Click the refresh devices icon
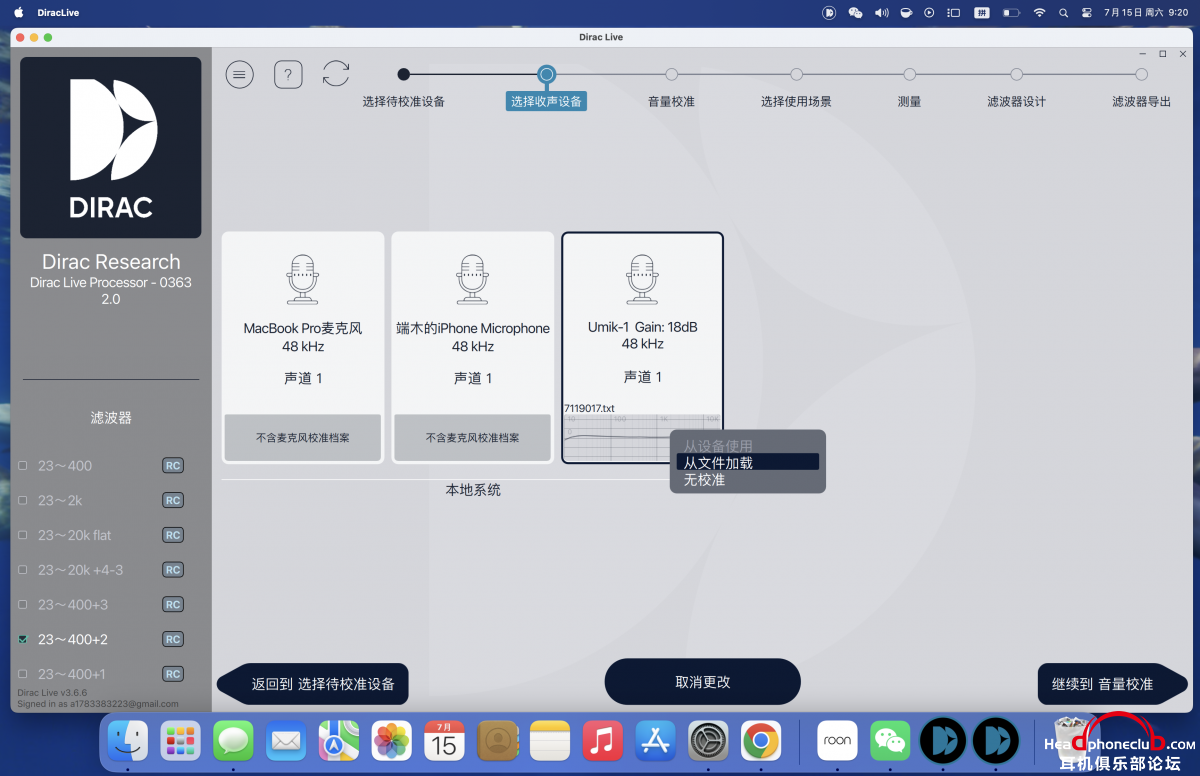 click(336, 74)
